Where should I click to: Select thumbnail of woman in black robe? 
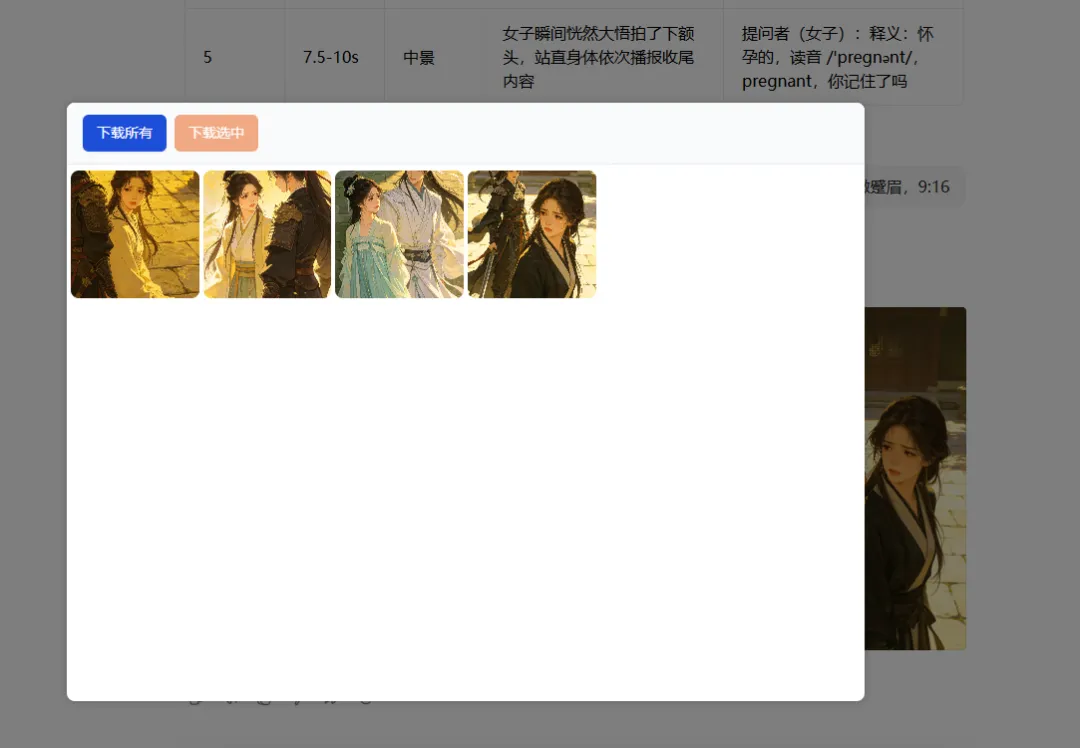coord(532,234)
